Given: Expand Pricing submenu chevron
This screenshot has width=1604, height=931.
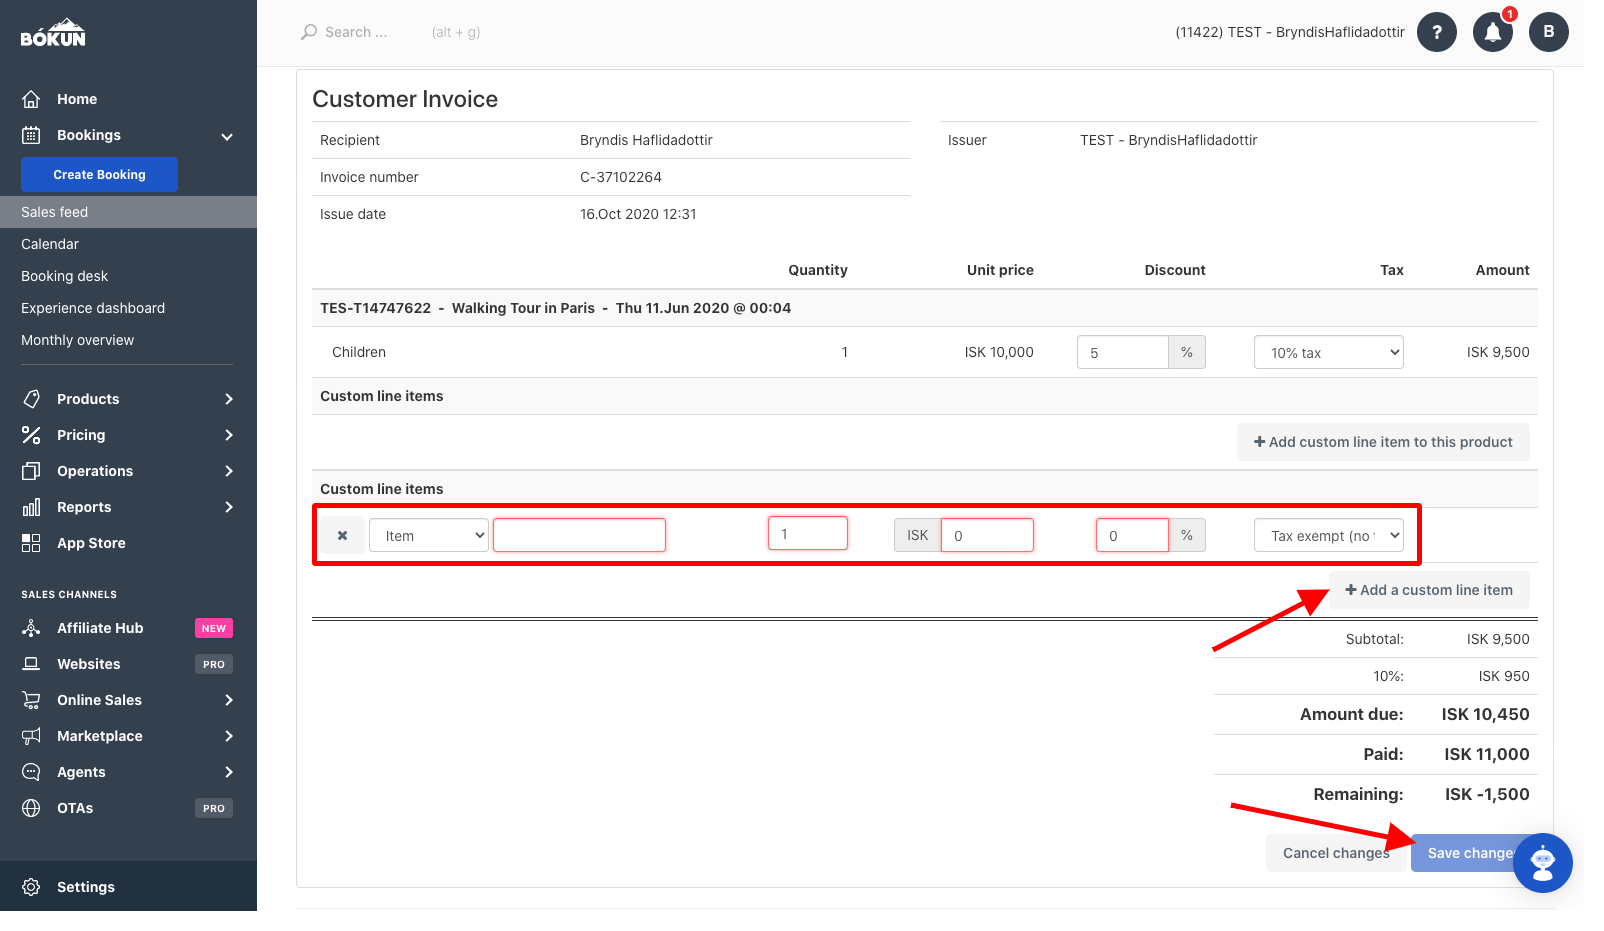Looking at the screenshot, I should click(x=229, y=435).
